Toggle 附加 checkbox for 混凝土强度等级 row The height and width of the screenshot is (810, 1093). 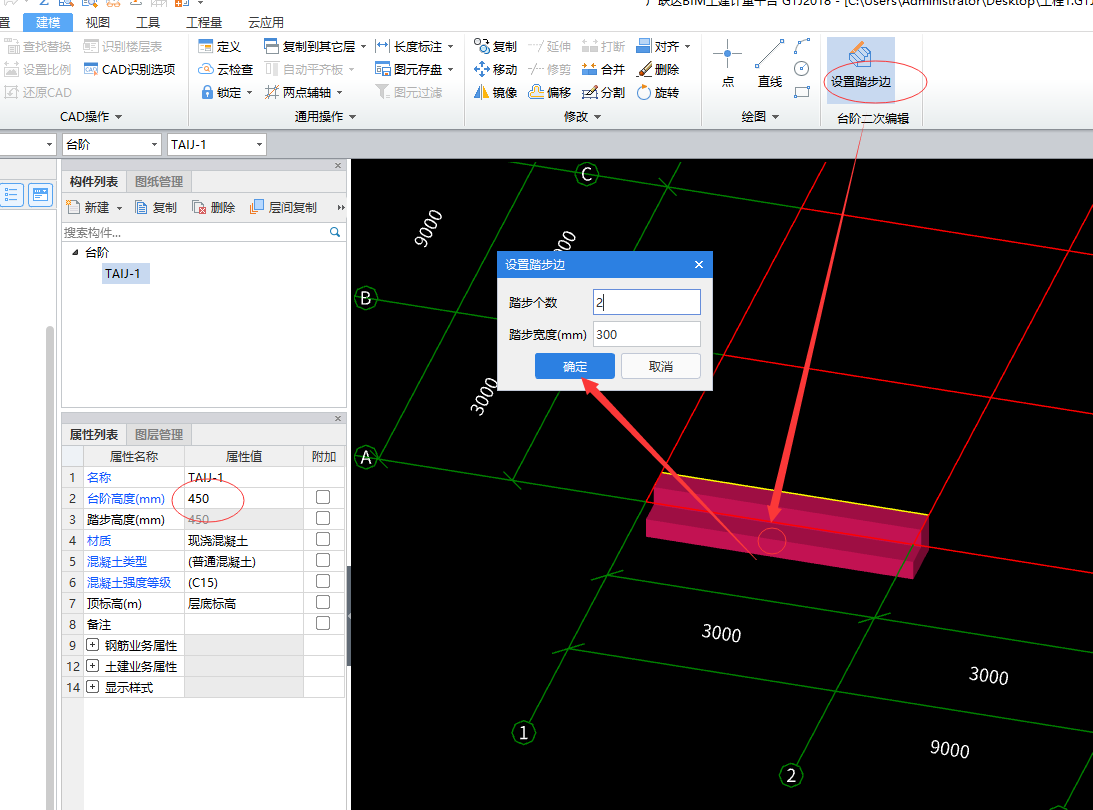pos(323,581)
